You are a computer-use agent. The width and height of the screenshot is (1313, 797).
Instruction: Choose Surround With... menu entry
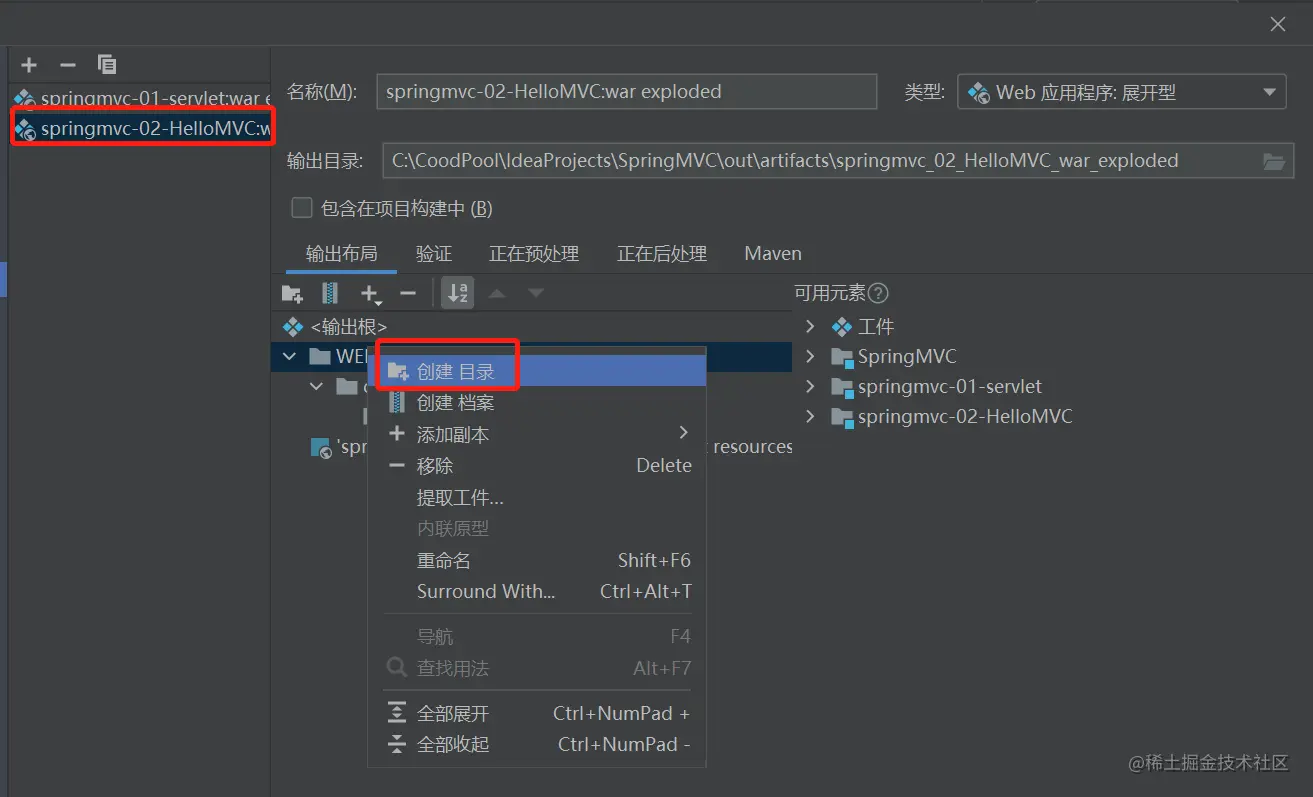pos(538,591)
